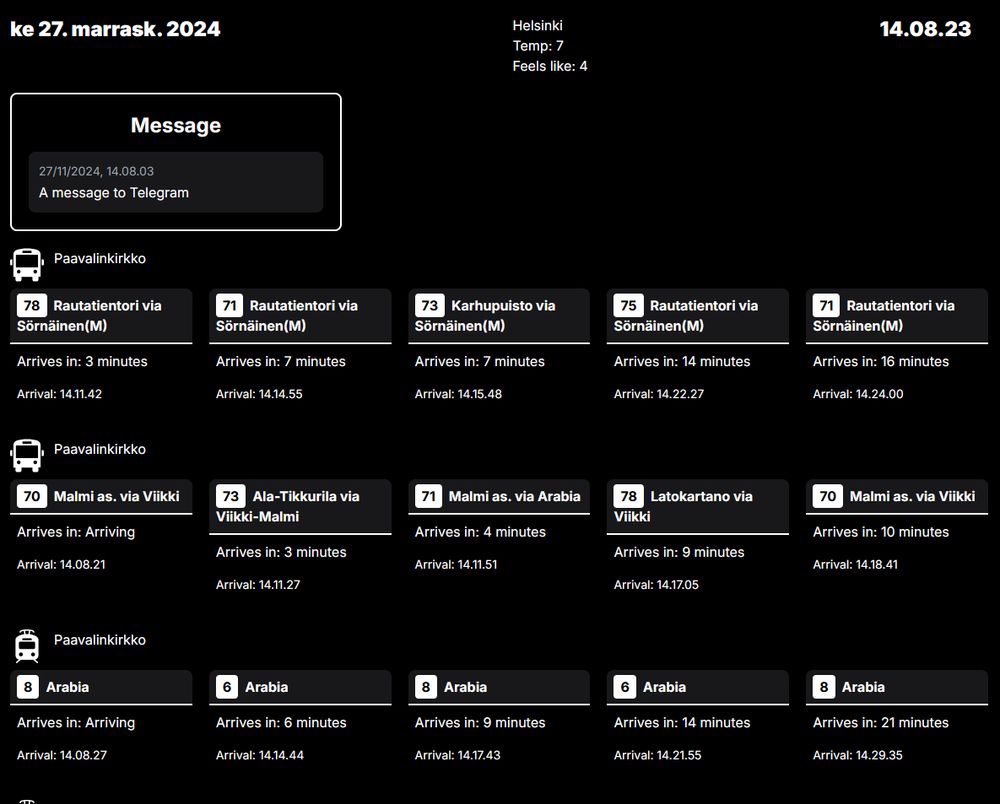Click the Temp: 7 reading
This screenshot has height=804, width=1000.
pyautogui.click(x=538, y=46)
